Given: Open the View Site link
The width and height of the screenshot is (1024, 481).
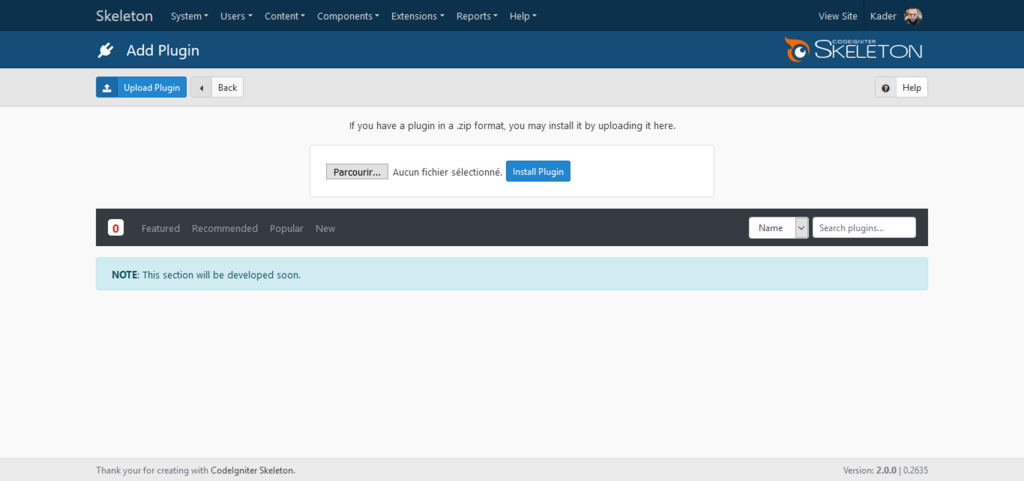Looking at the screenshot, I should pos(838,16).
